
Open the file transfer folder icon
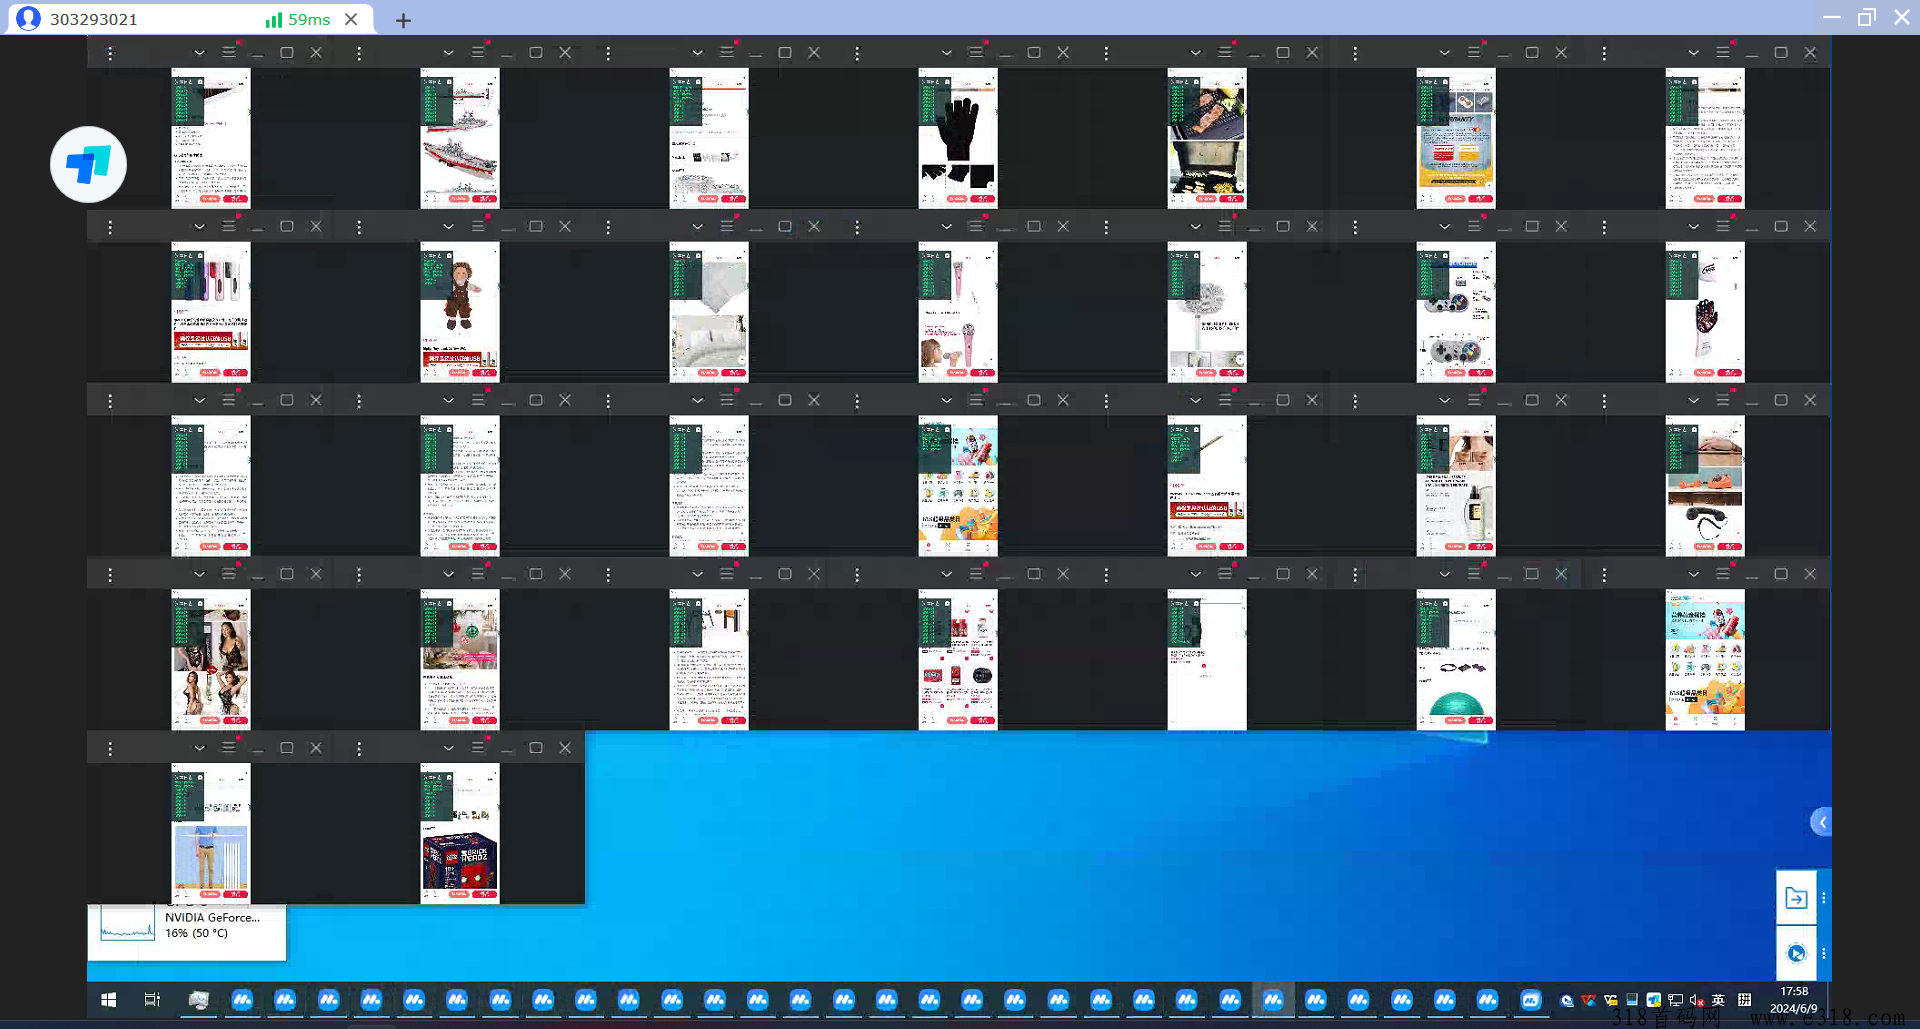coord(1796,898)
